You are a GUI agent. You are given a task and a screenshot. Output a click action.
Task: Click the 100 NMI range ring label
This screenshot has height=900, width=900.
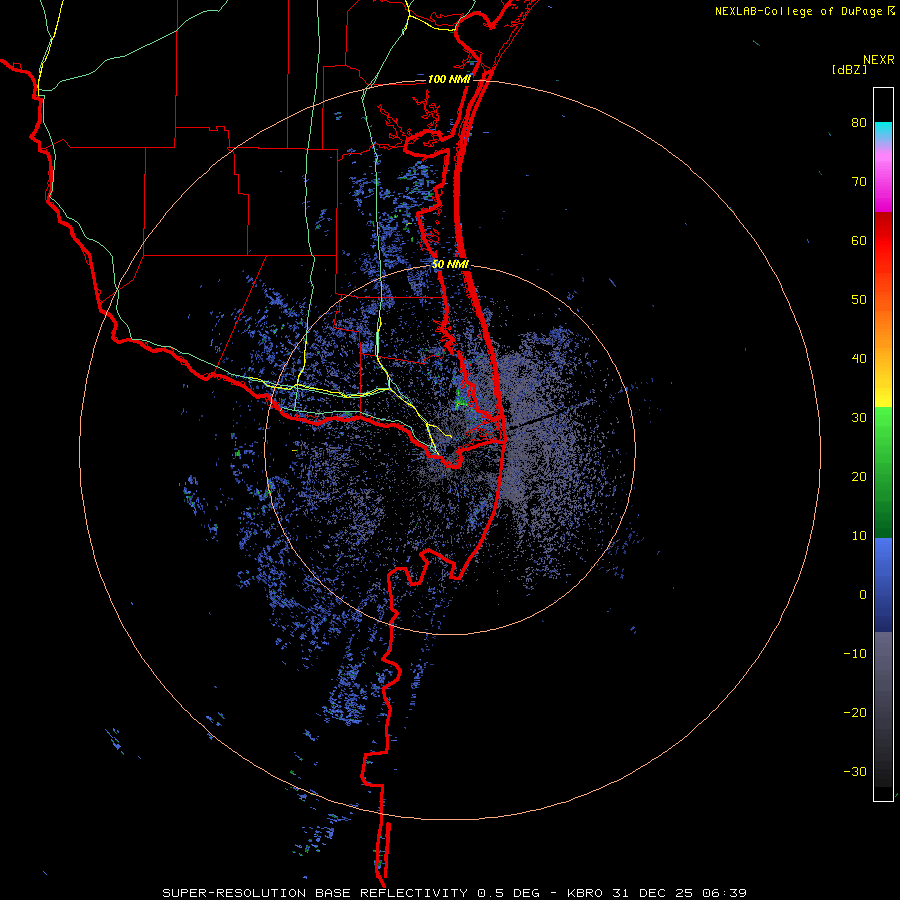449,79
